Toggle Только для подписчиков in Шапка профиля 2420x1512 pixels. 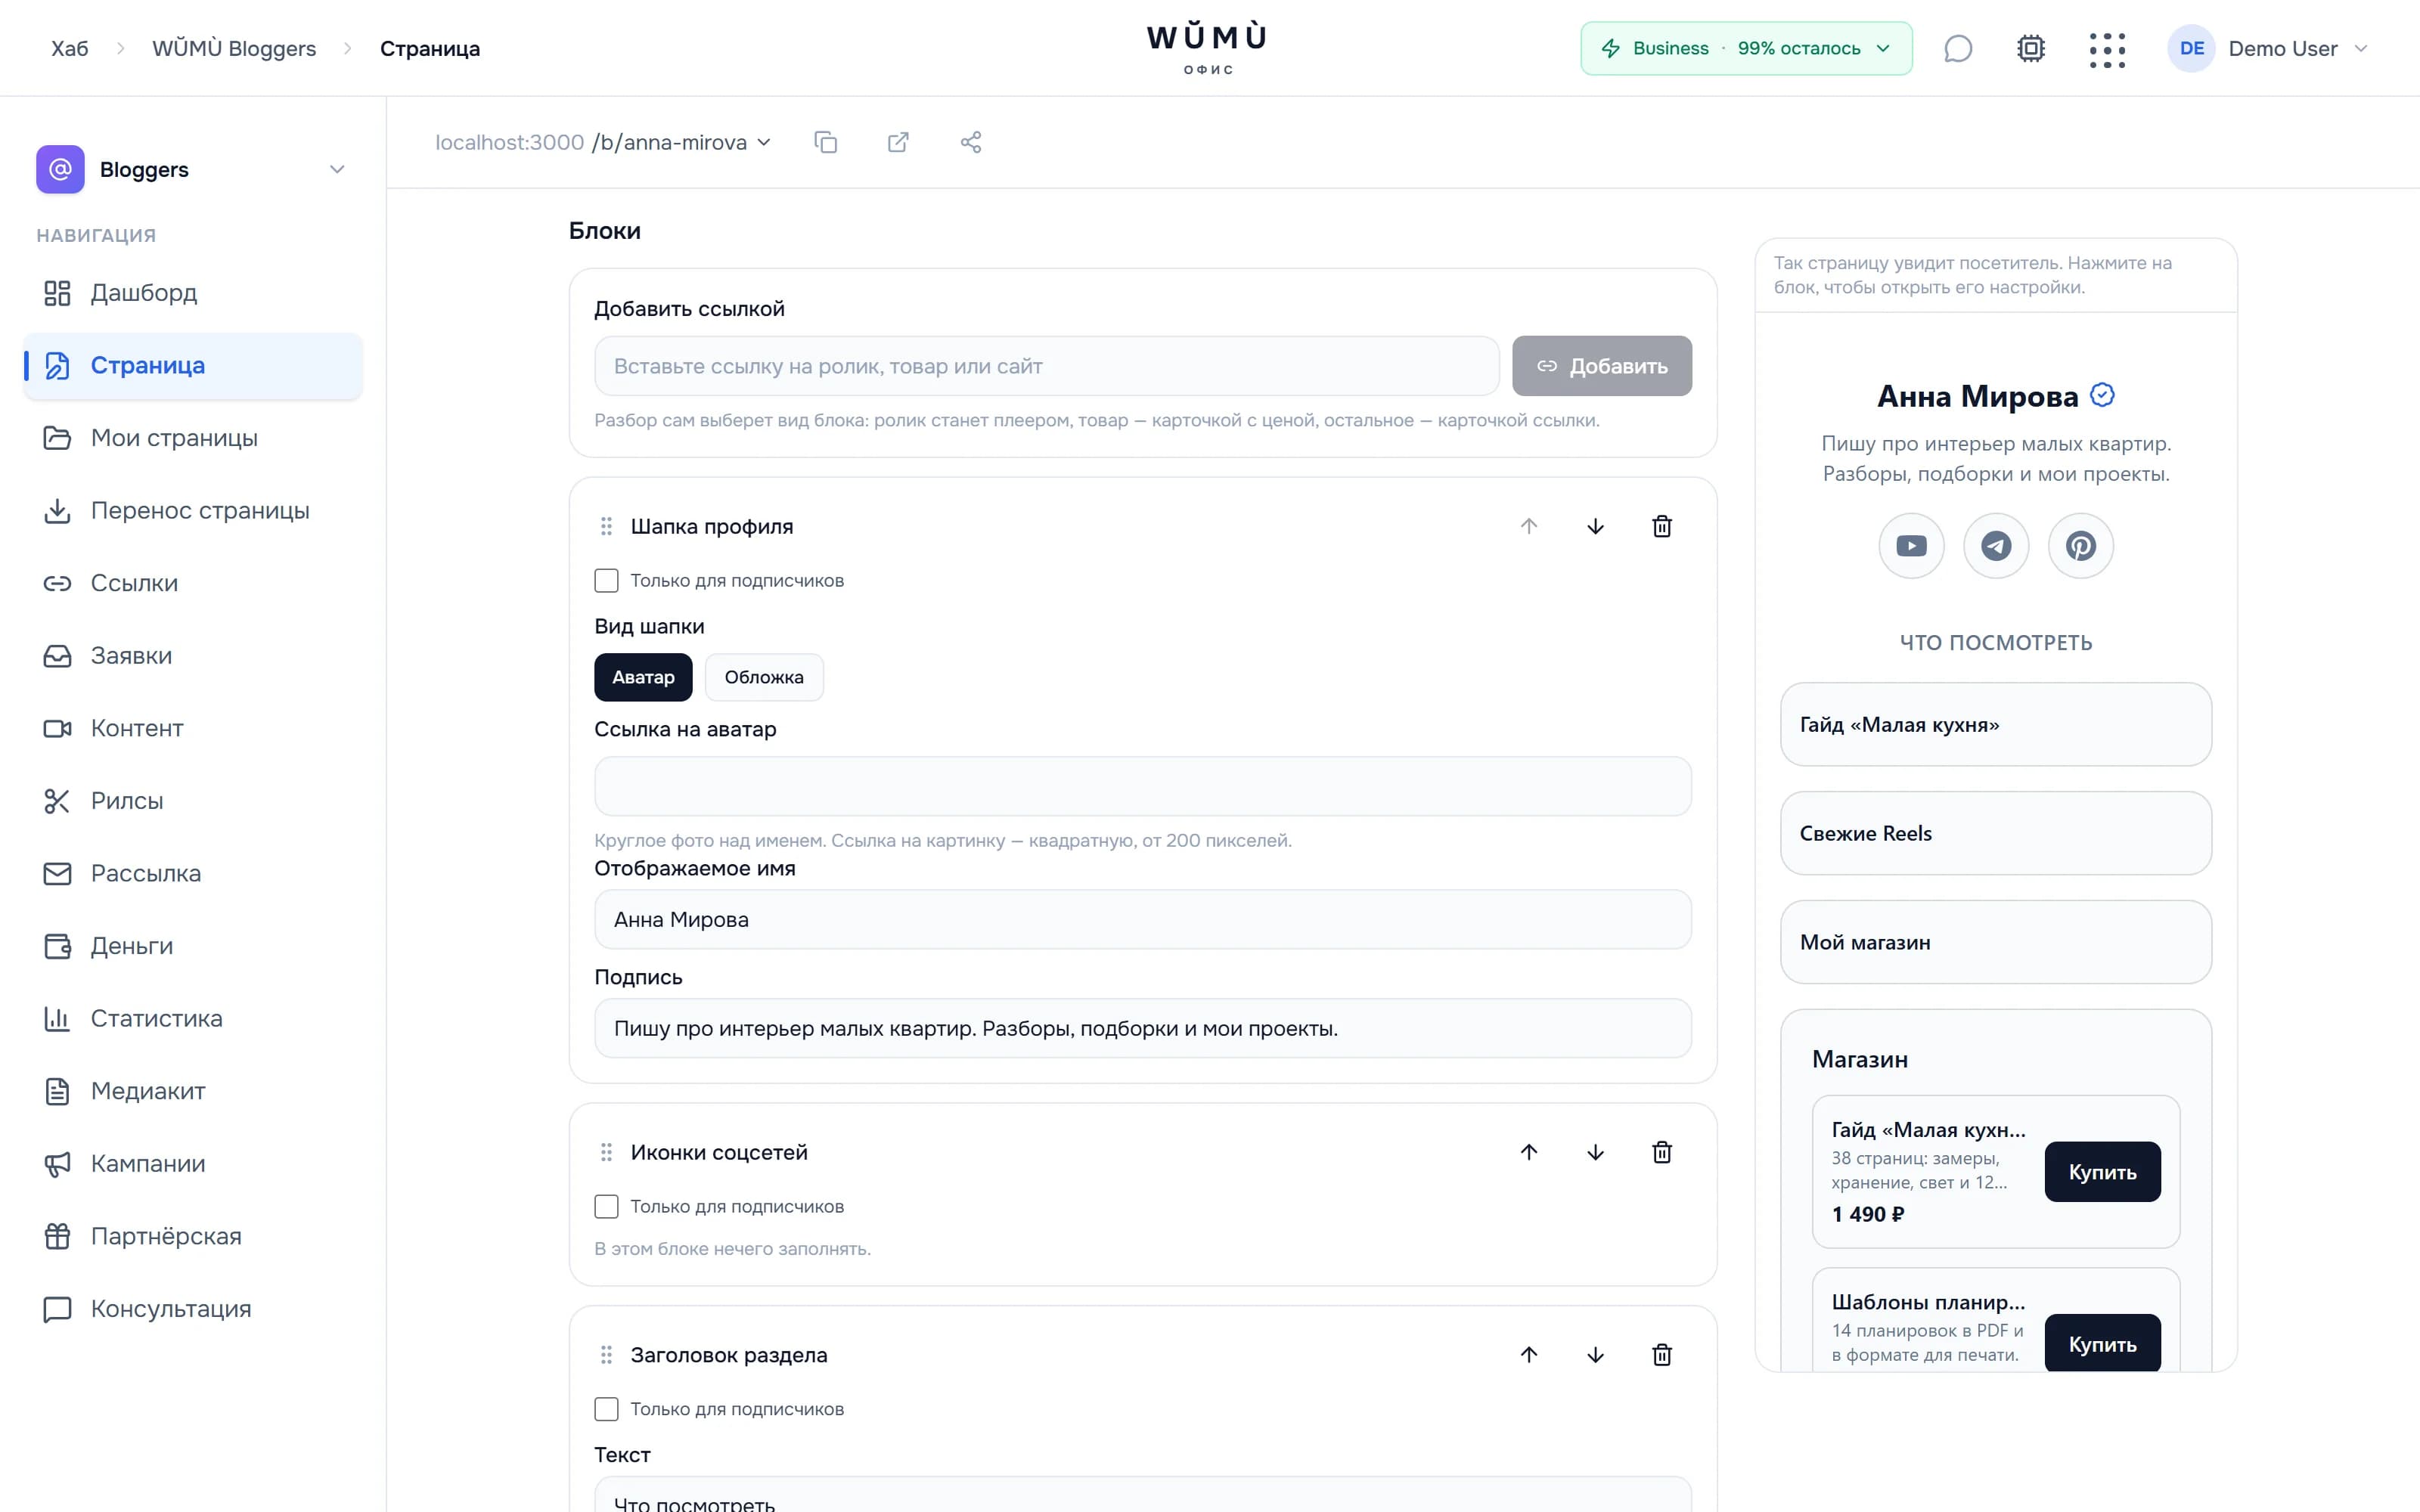(606, 581)
